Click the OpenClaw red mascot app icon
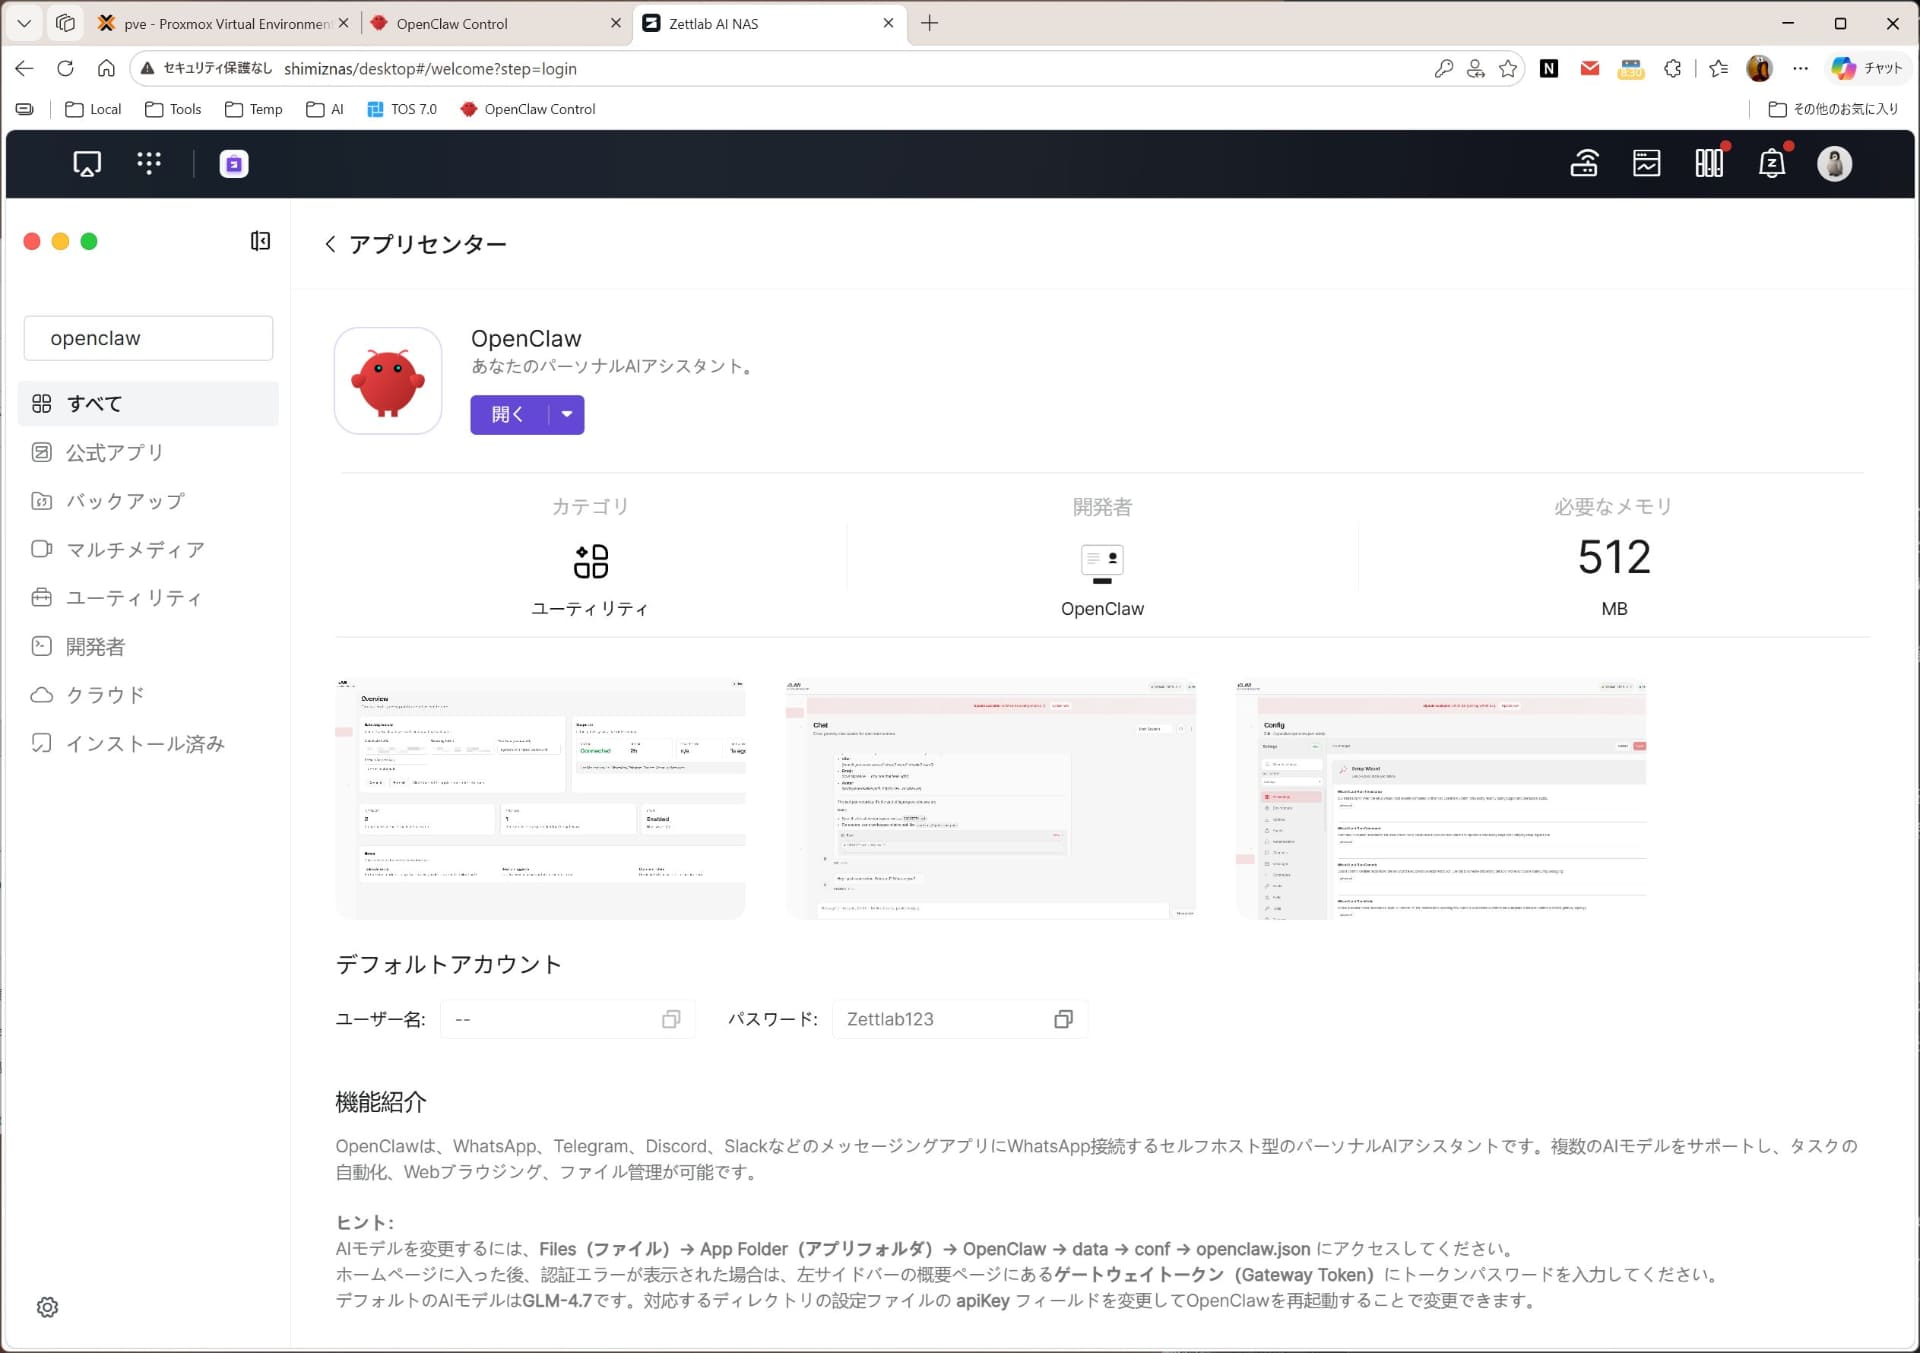1920x1353 pixels. [x=388, y=381]
